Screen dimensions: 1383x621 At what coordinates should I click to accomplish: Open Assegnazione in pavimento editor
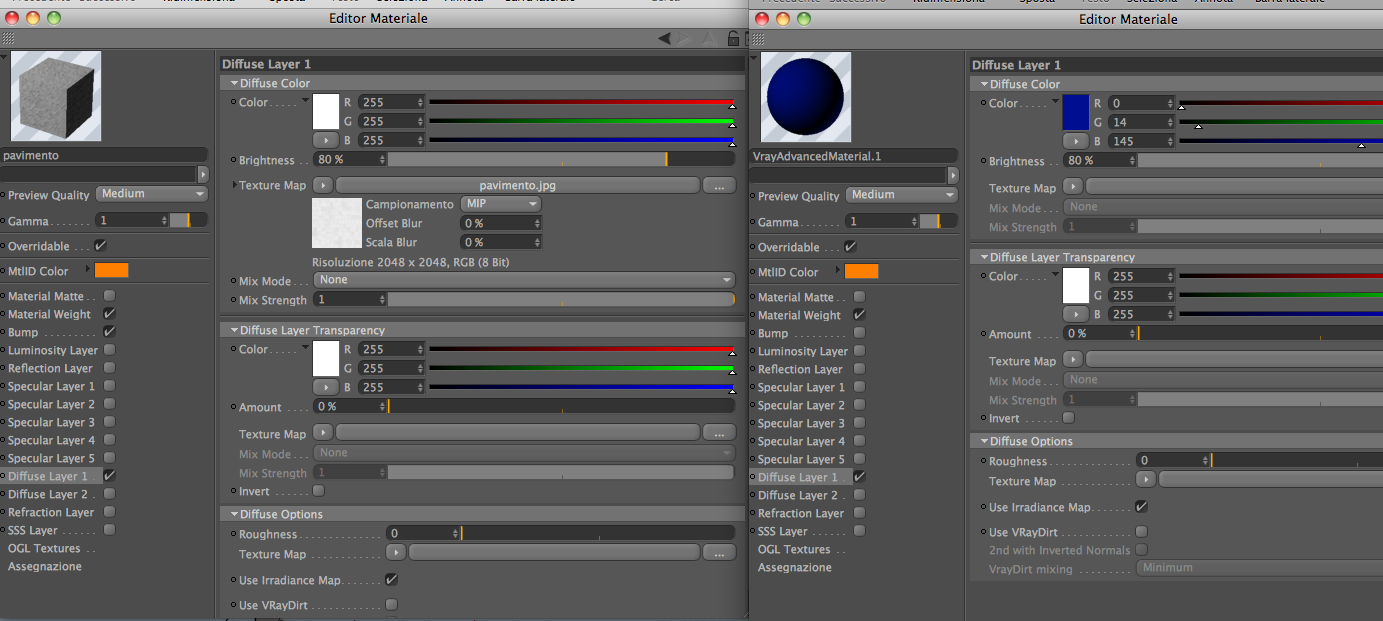point(45,566)
